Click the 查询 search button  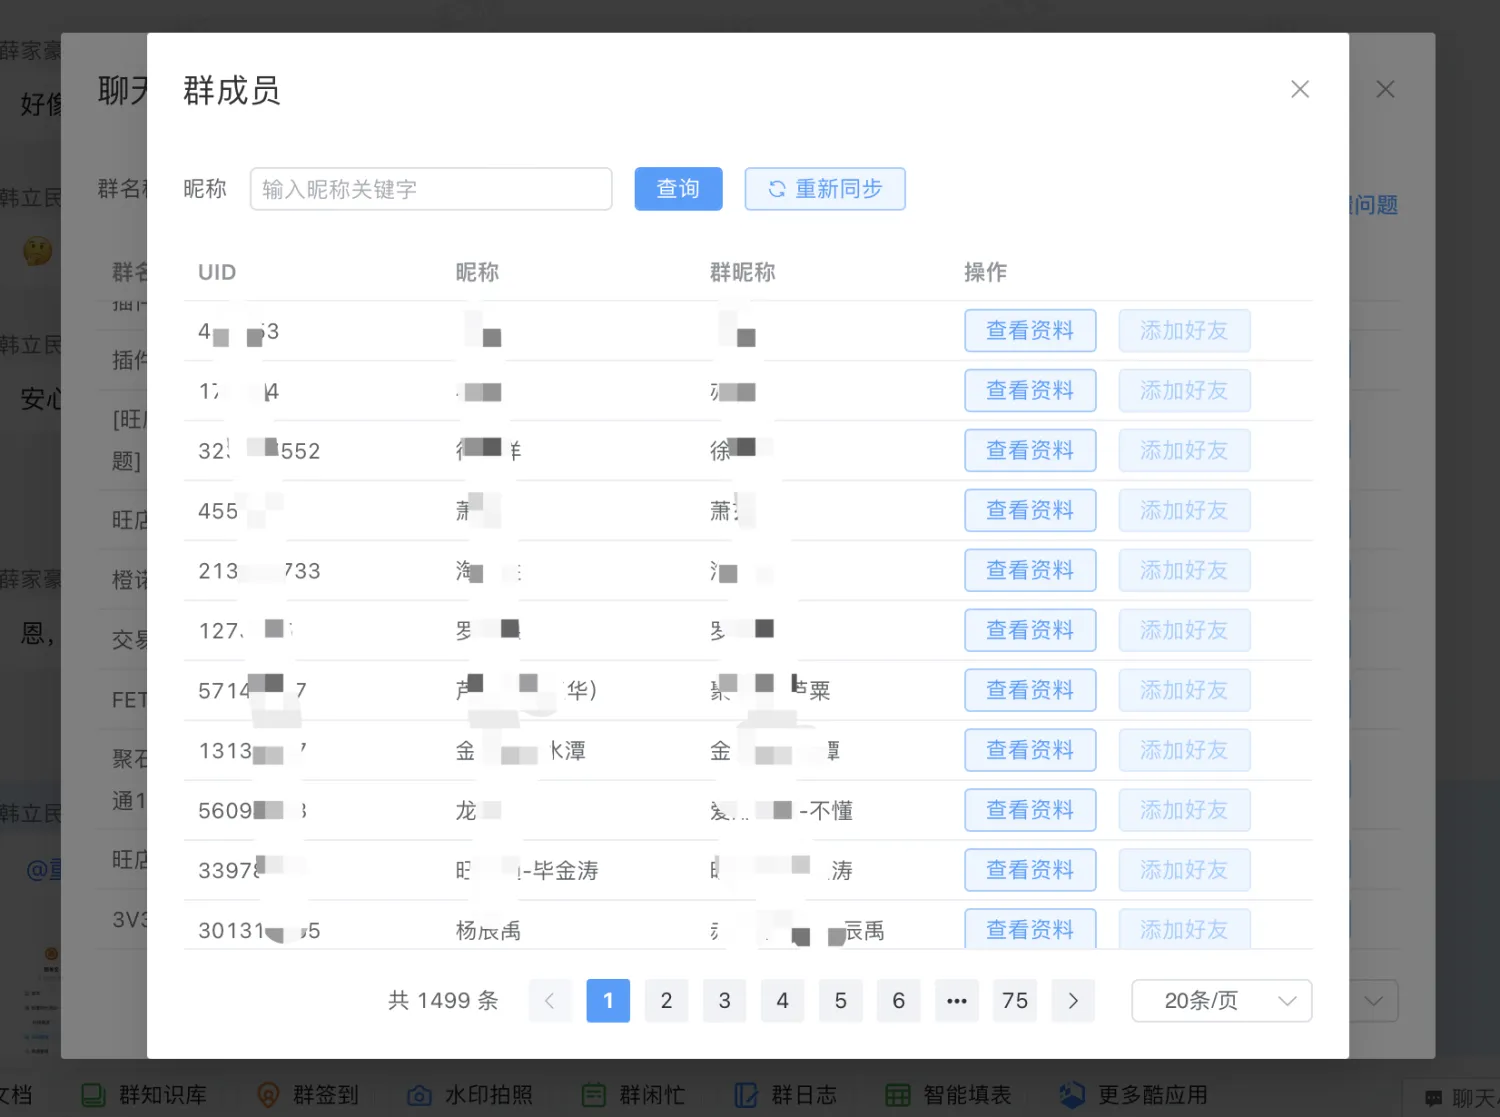coord(678,189)
